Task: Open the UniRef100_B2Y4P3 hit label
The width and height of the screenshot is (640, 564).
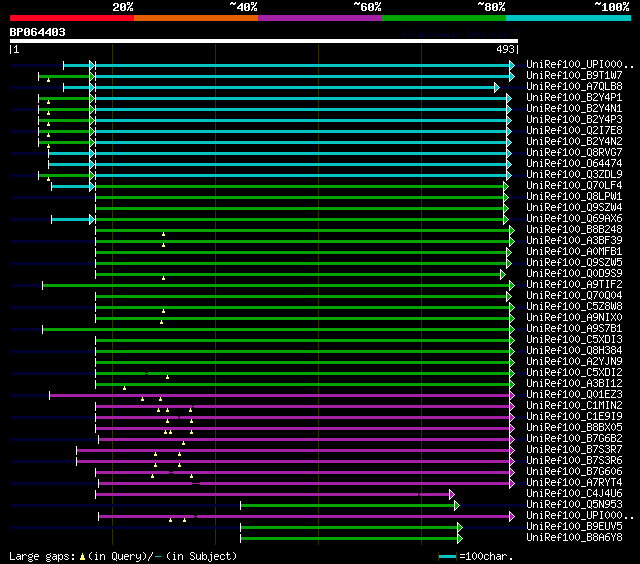Action: 574,120
